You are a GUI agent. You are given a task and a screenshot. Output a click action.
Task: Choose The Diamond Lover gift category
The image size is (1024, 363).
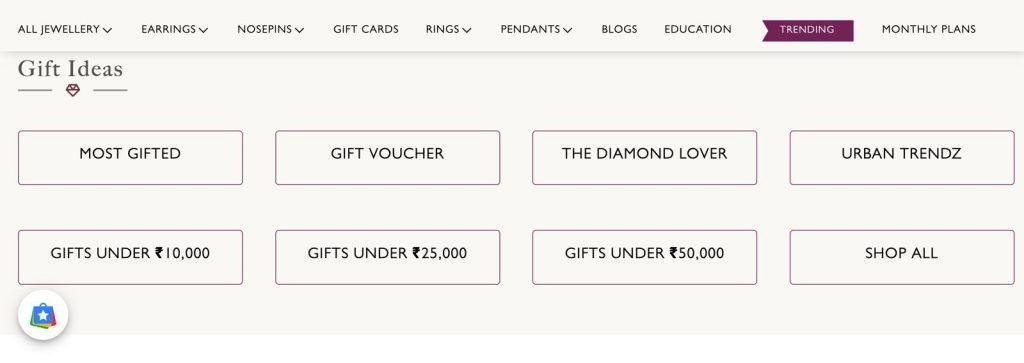point(645,157)
